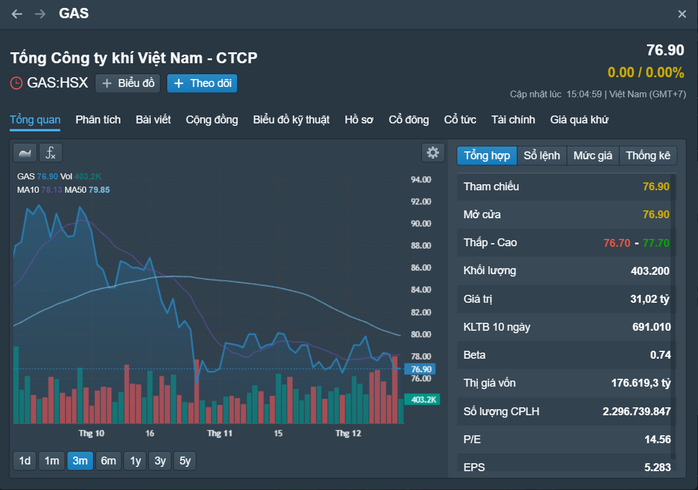Click the Beta value 0.74

pyautogui.click(x=660, y=355)
